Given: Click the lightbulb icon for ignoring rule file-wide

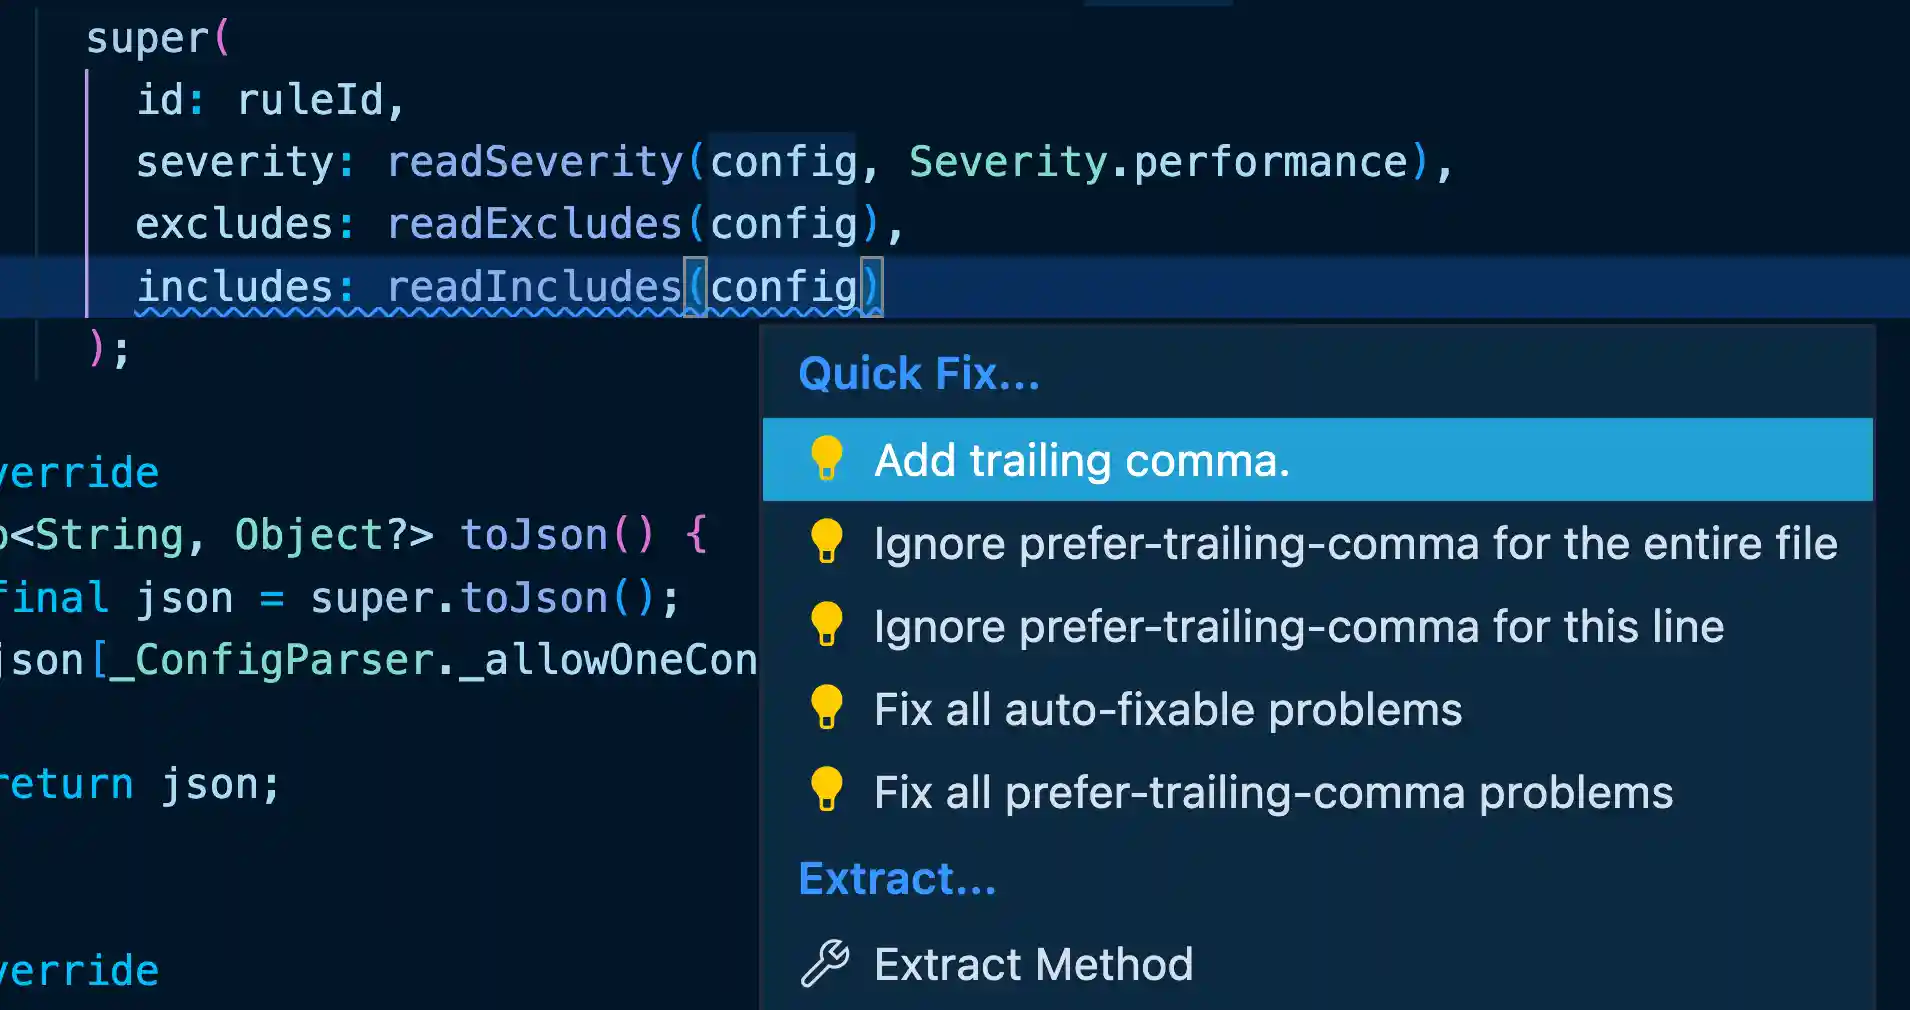Looking at the screenshot, I should pyautogui.click(x=827, y=543).
